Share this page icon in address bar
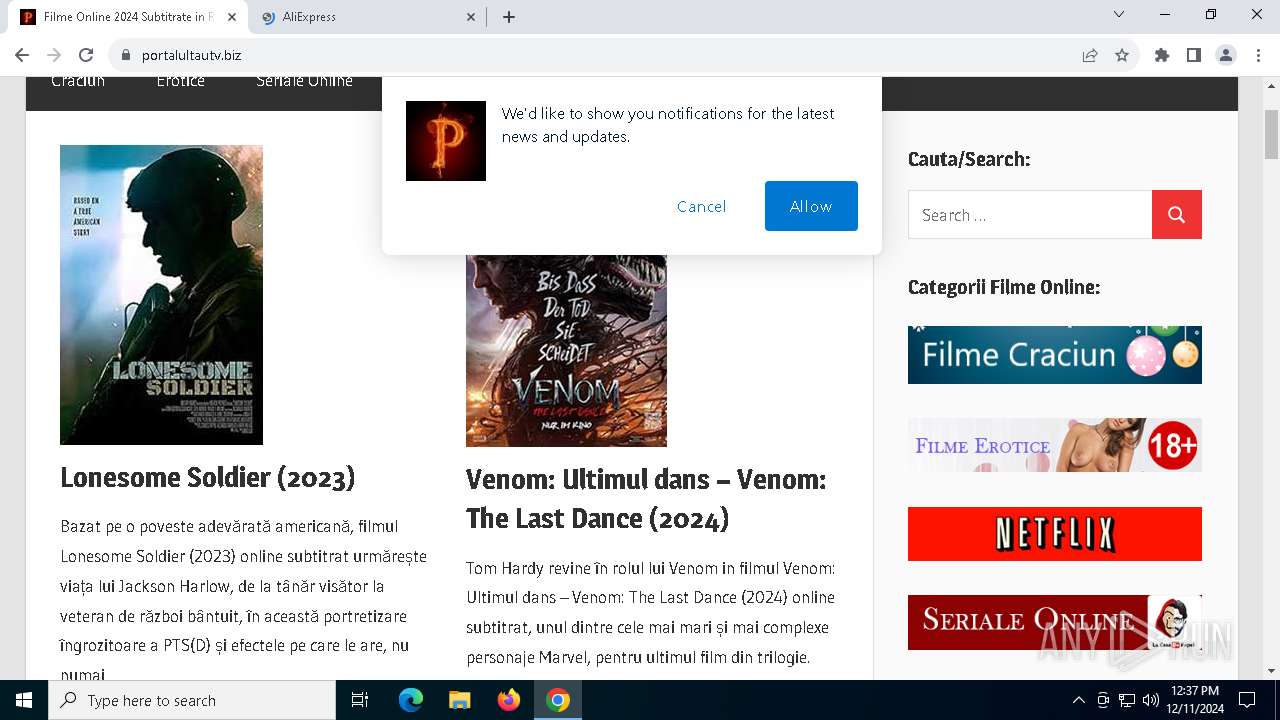 tap(1090, 55)
